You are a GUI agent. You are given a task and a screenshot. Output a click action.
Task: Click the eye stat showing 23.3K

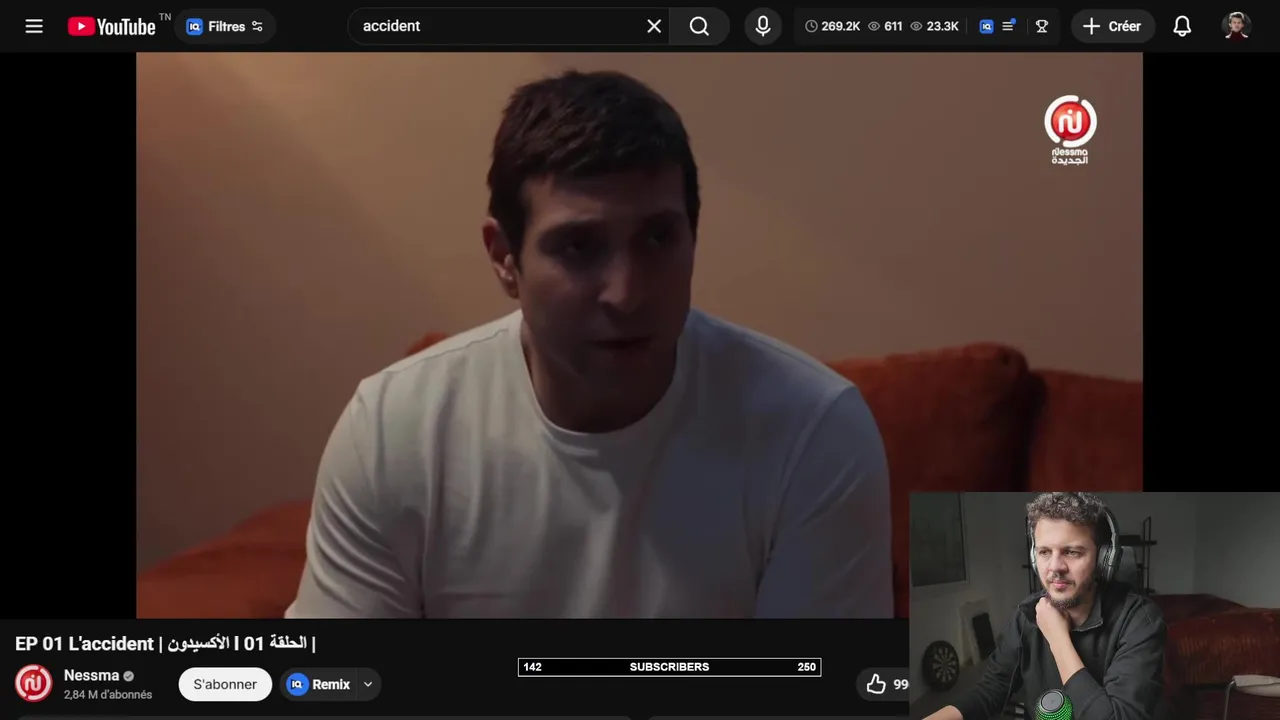(934, 26)
